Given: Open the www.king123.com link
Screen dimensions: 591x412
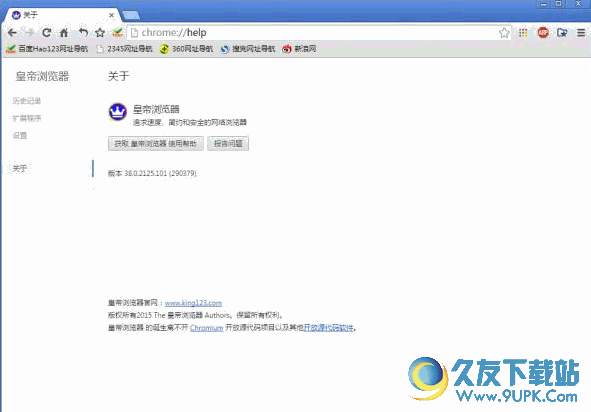Looking at the screenshot, I should click(193, 303).
